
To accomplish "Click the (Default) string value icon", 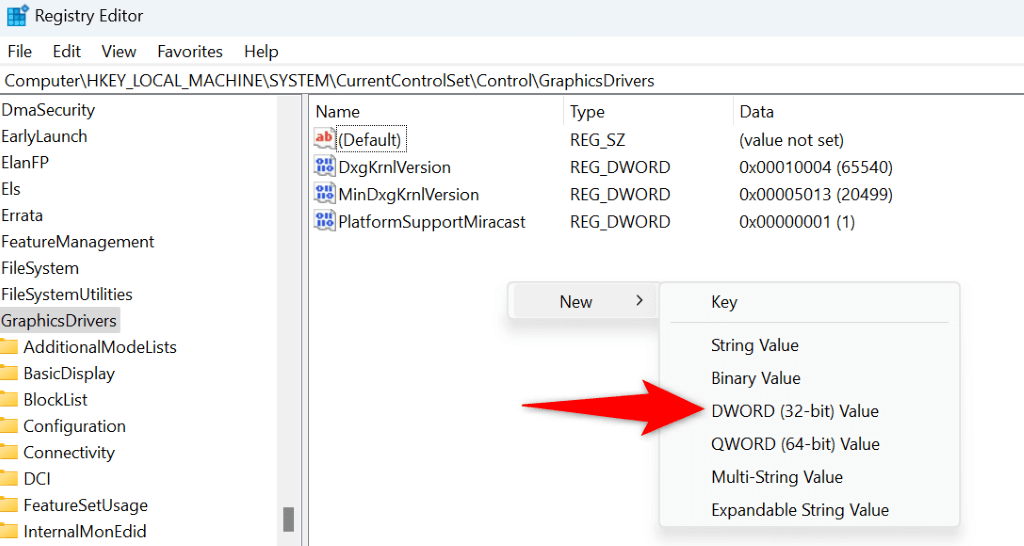I will pos(325,140).
